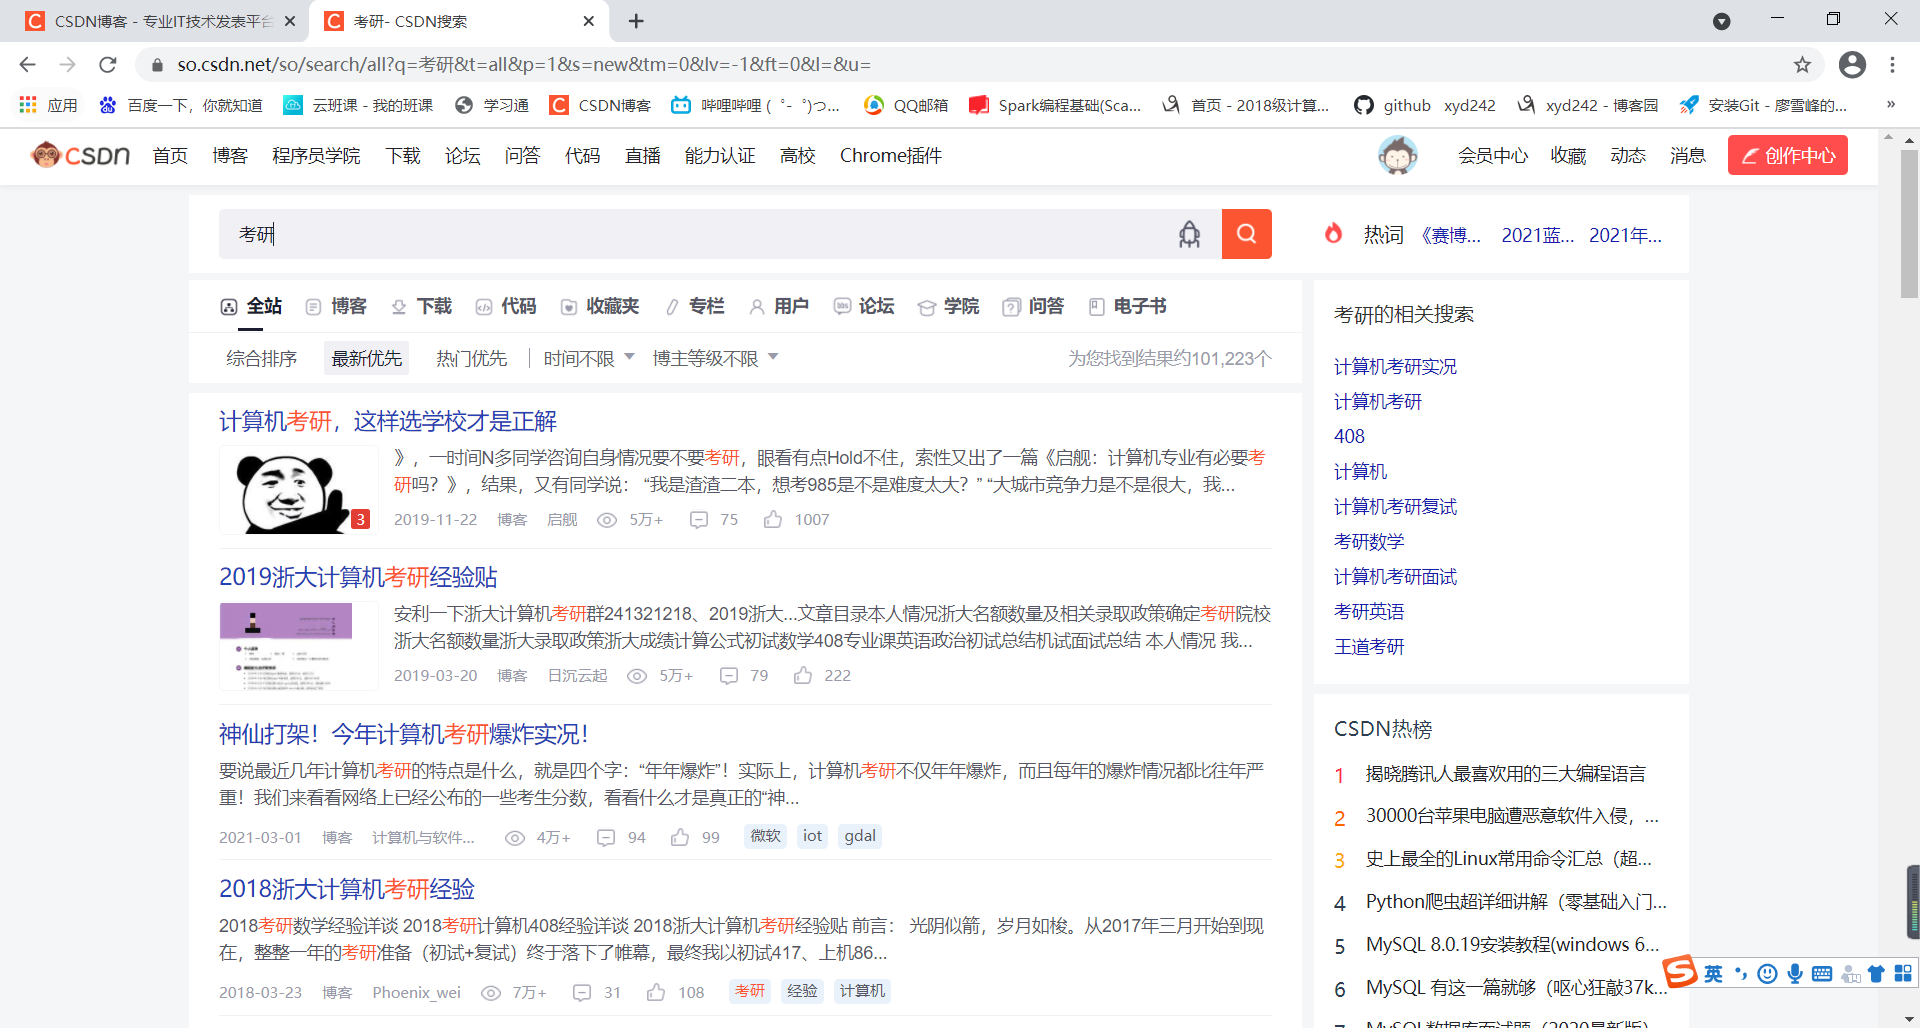Open the 百度一下 bookmark

pos(180,105)
